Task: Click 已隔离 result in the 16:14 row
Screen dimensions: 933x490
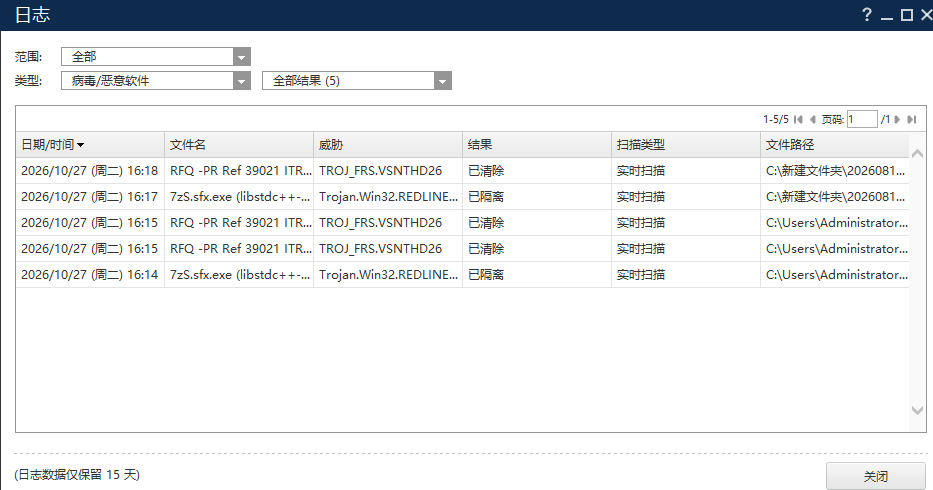Action: [486, 274]
